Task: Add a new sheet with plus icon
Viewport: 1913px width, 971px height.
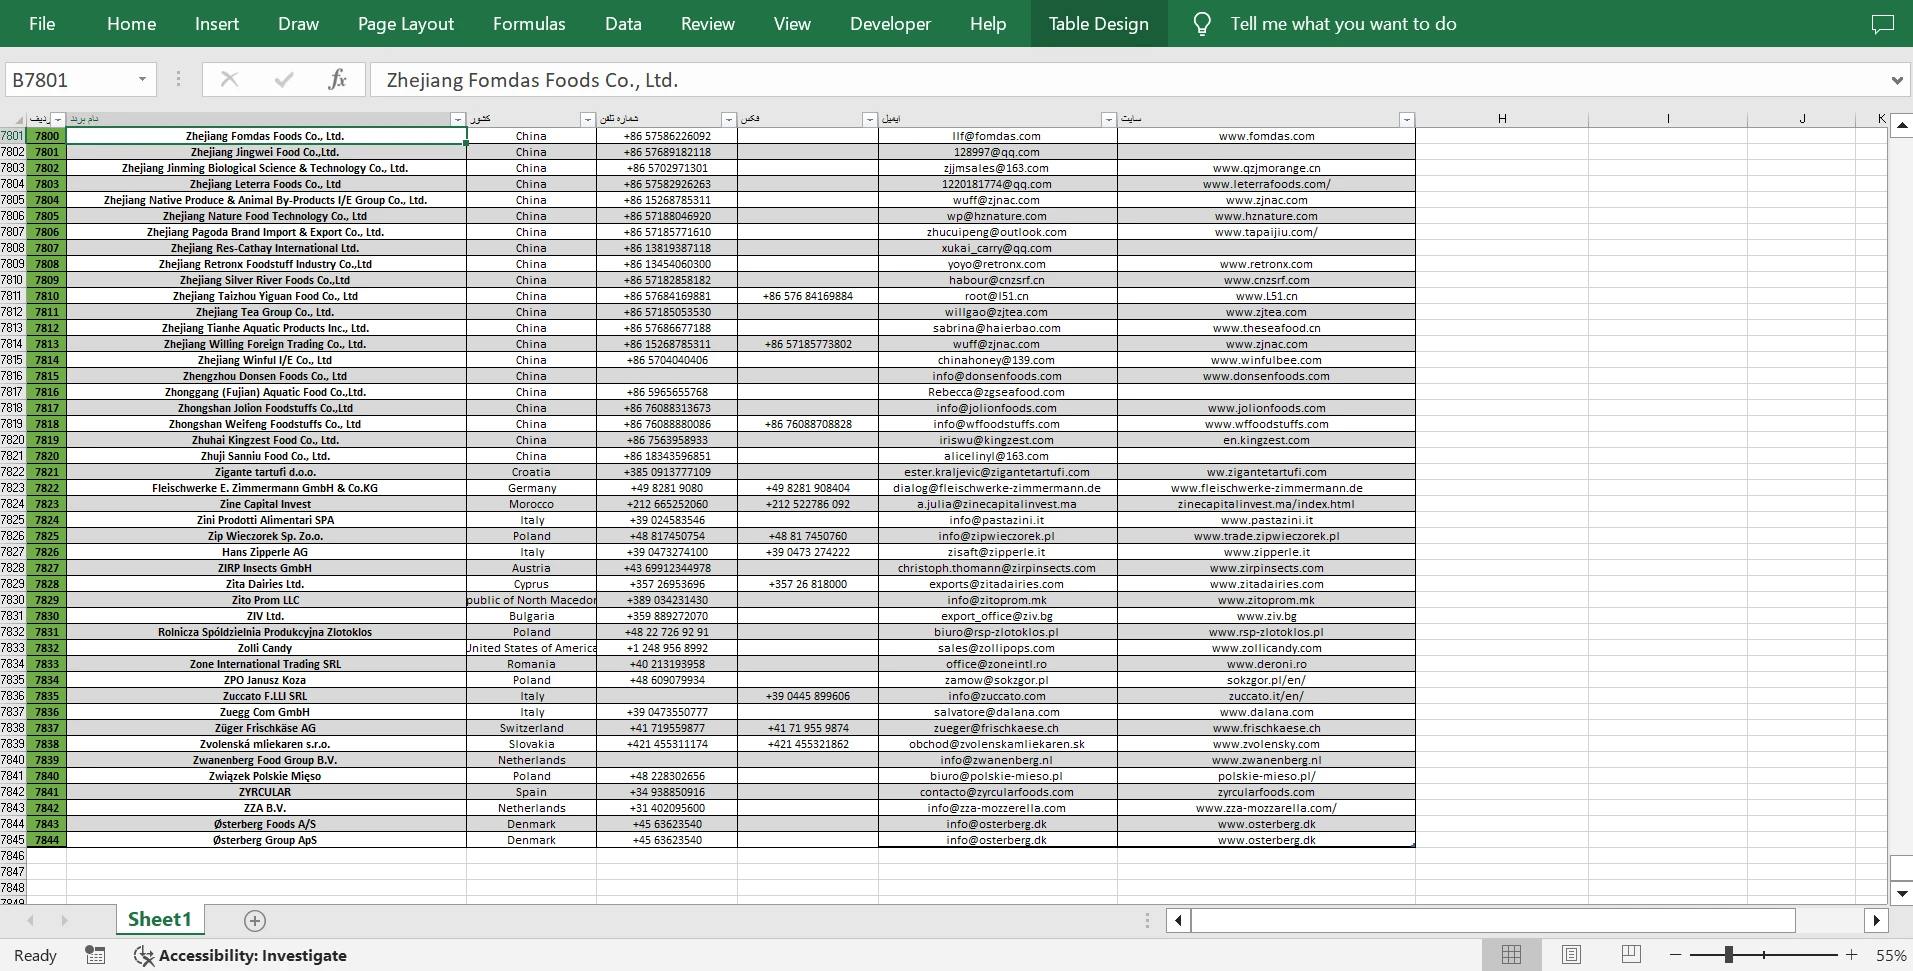Action: (255, 920)
